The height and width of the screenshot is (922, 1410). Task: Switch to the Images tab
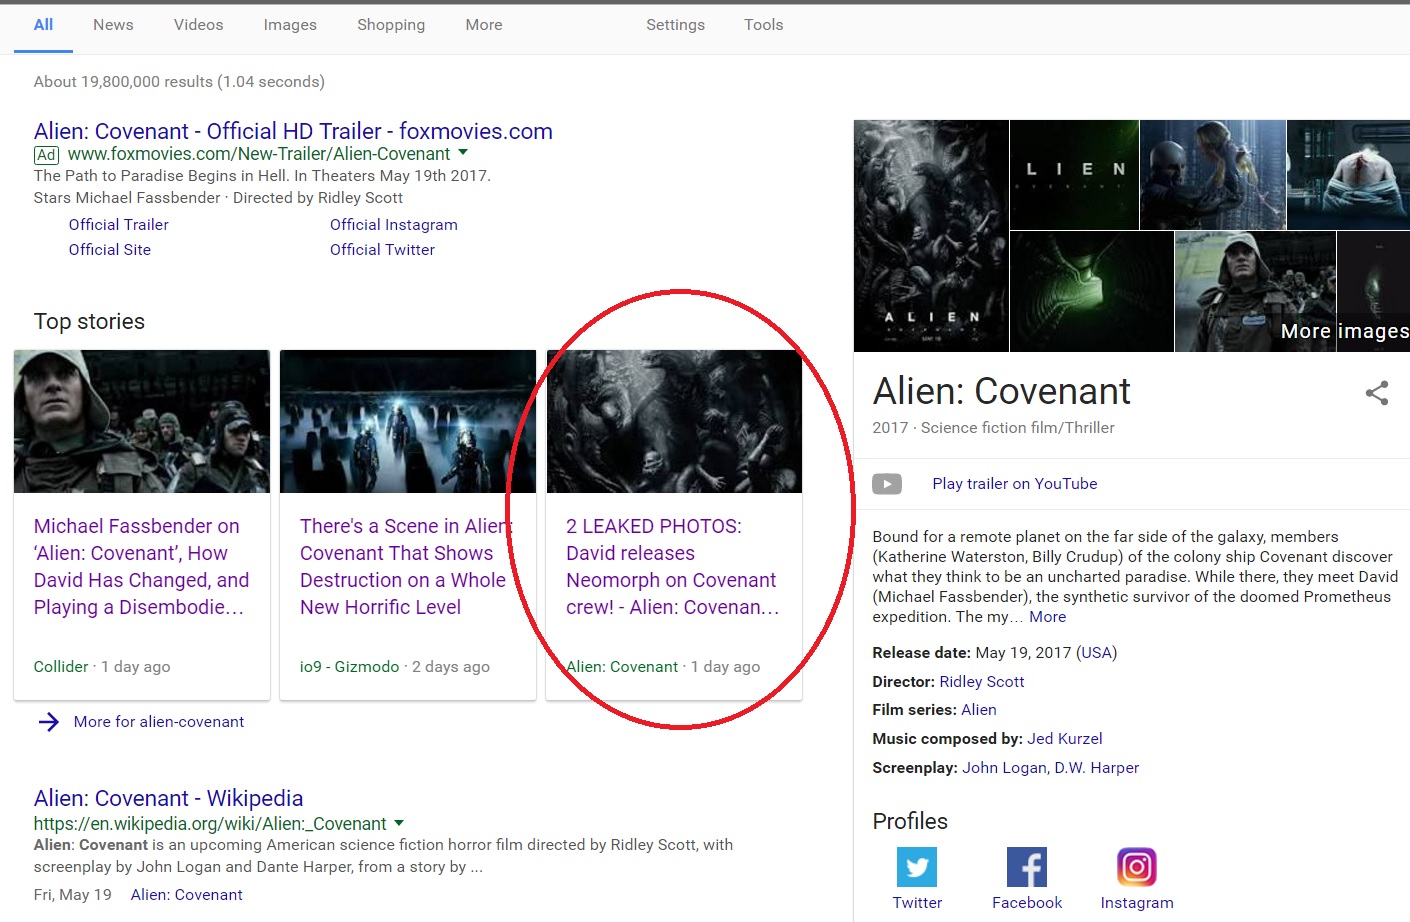click(x=290, y=25)
